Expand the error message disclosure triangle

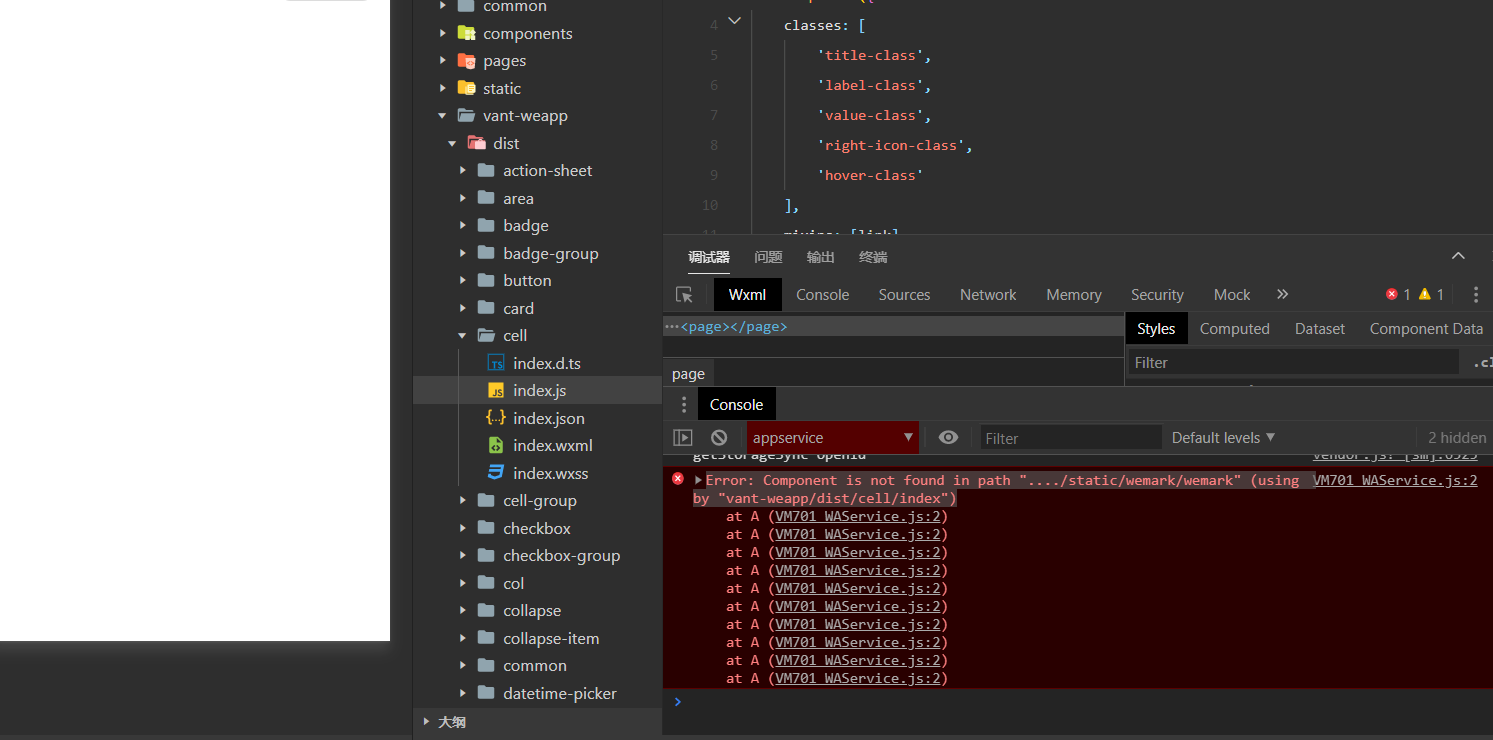tap(698, 481)
